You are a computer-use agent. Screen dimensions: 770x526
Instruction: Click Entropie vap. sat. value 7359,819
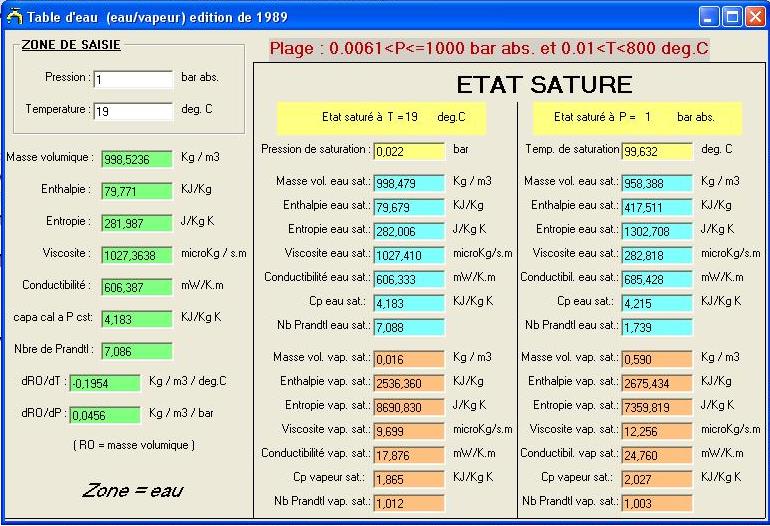click(657, 407)
